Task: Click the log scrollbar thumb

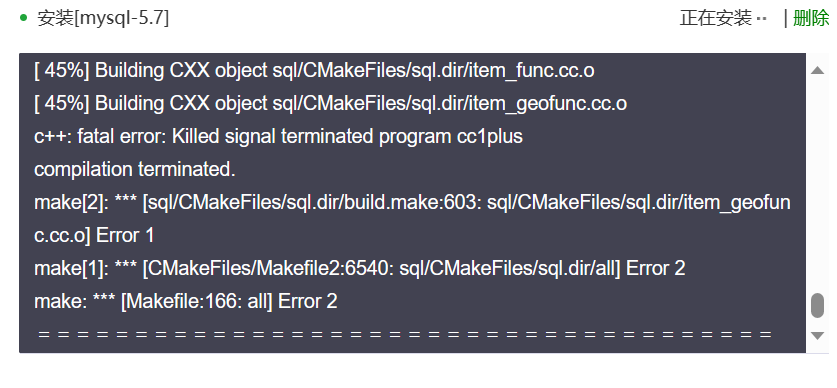Action: pyautogui.click(x=817, y=305)
